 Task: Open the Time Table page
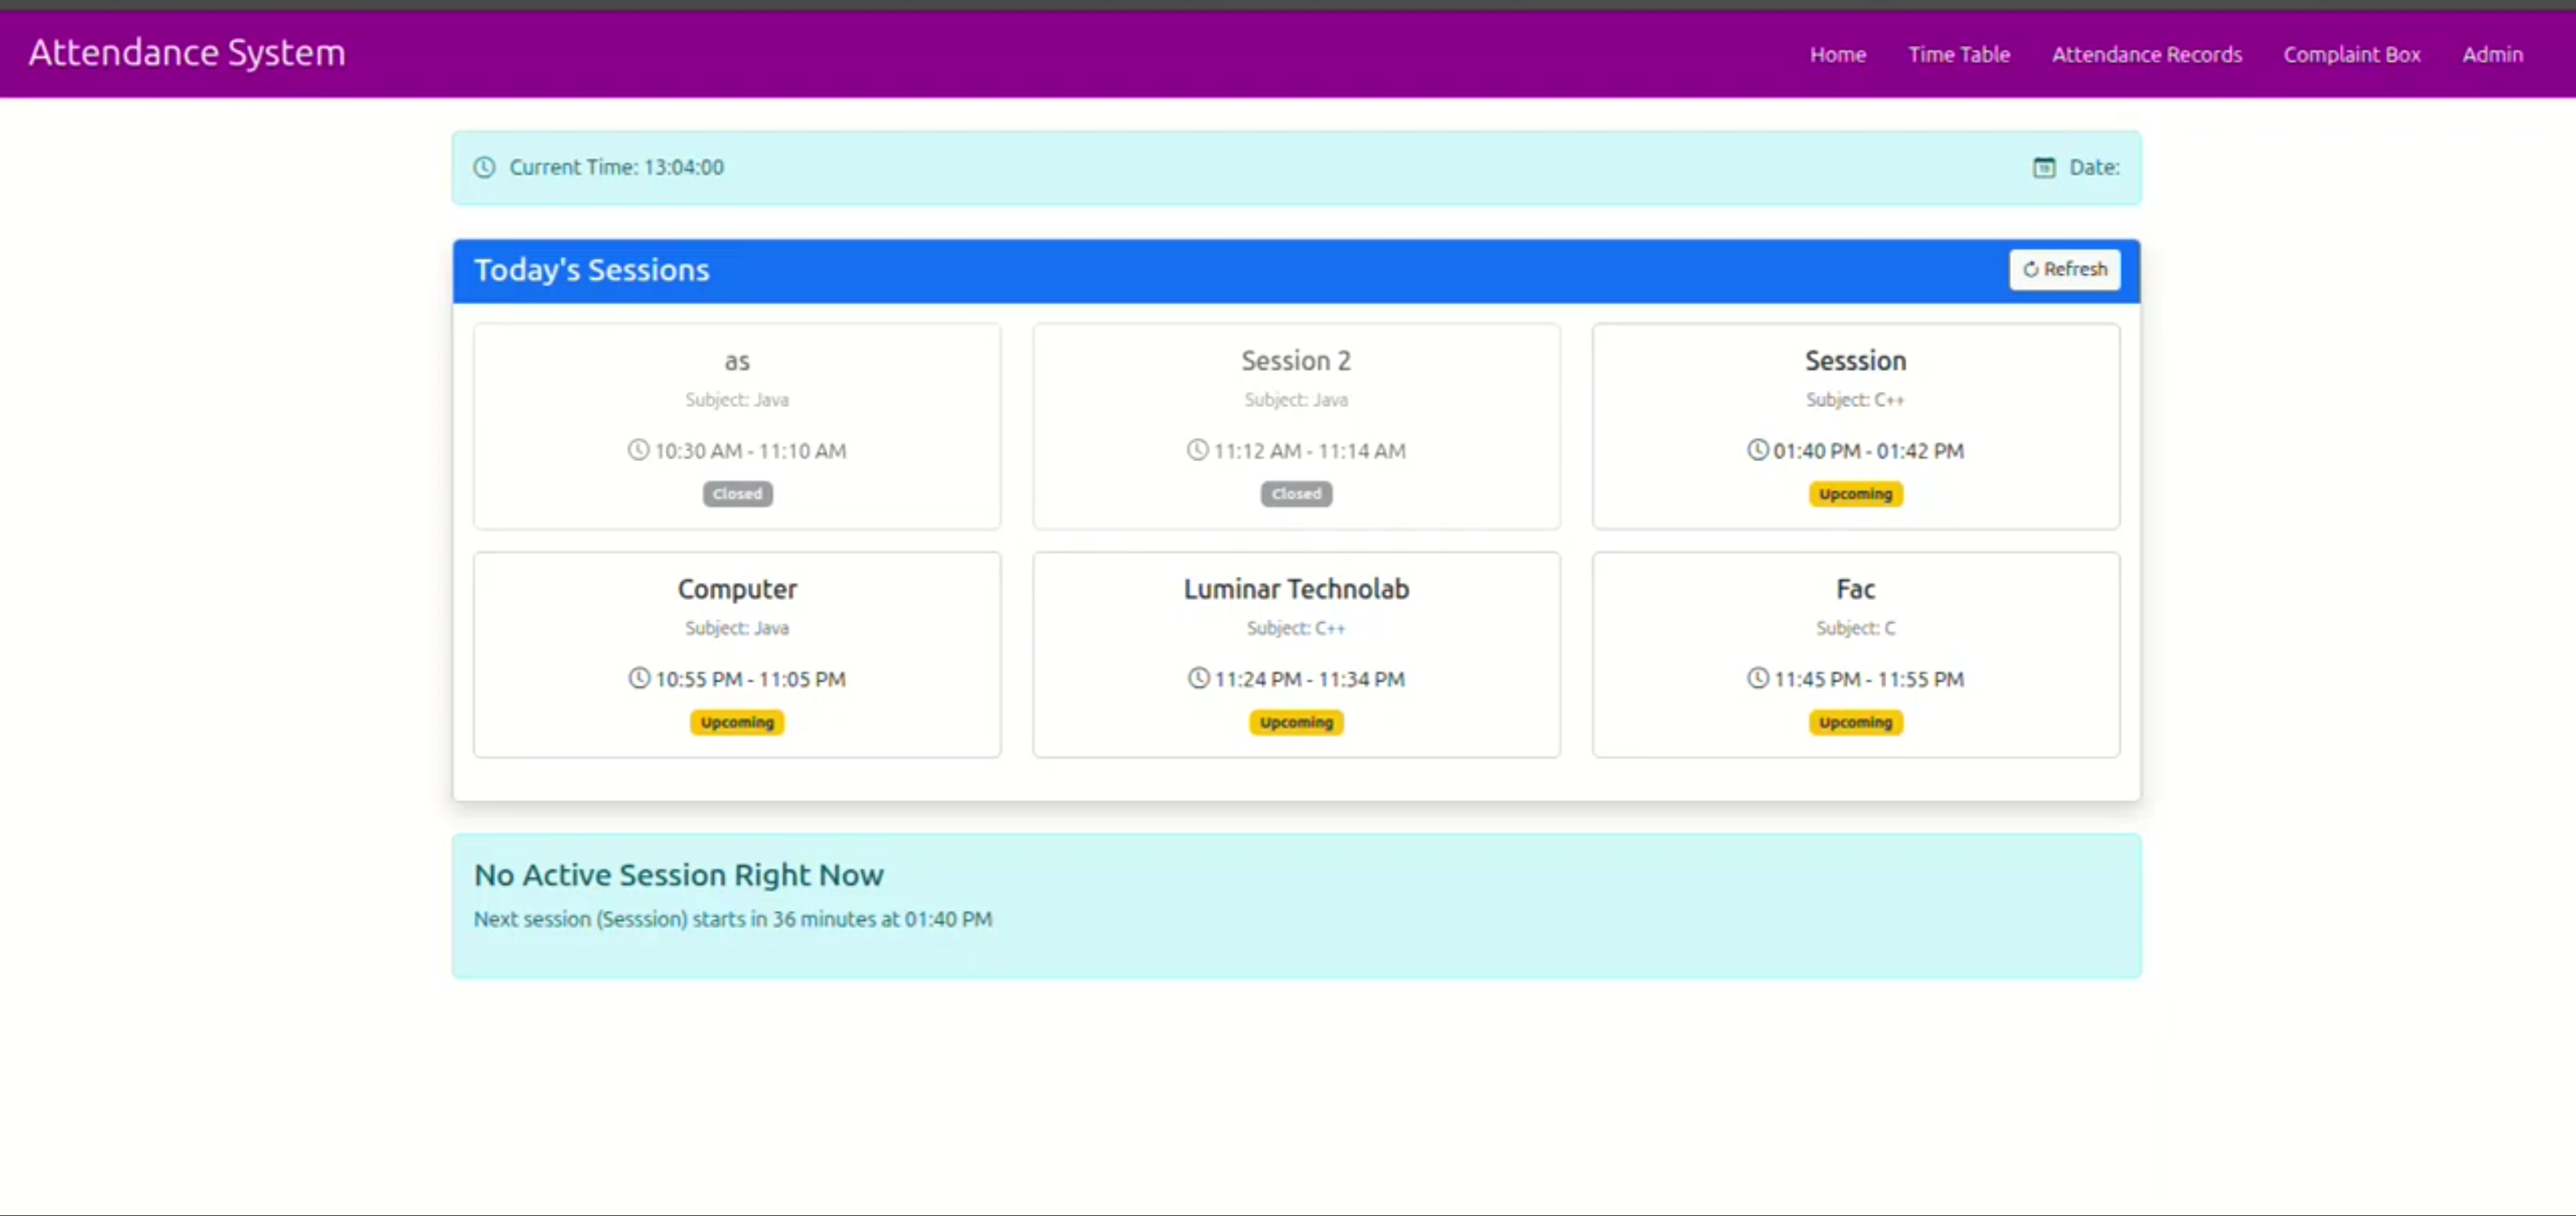coord(1958,55)
